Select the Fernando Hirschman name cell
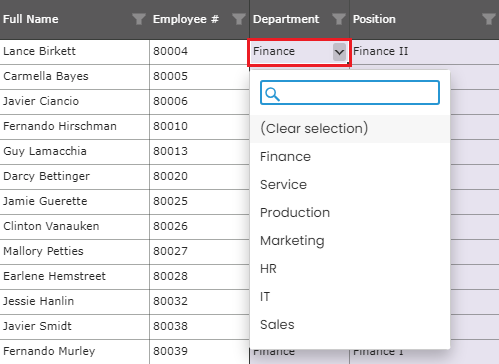 pos(75,127)
